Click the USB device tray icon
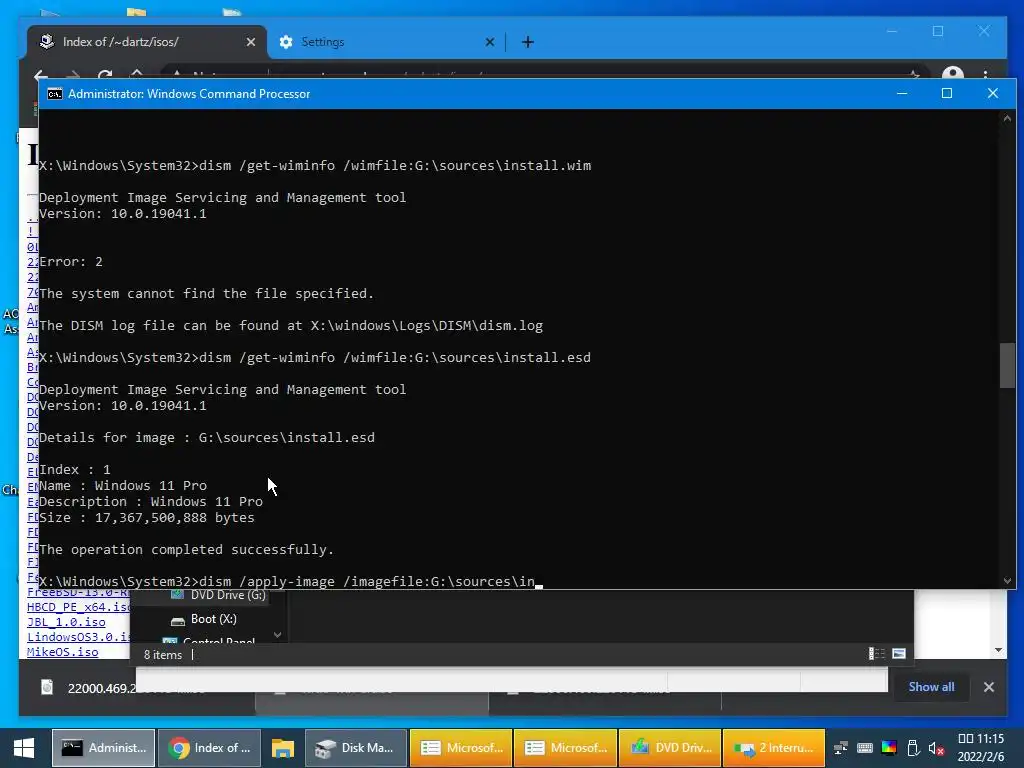 tap(913, 748)
